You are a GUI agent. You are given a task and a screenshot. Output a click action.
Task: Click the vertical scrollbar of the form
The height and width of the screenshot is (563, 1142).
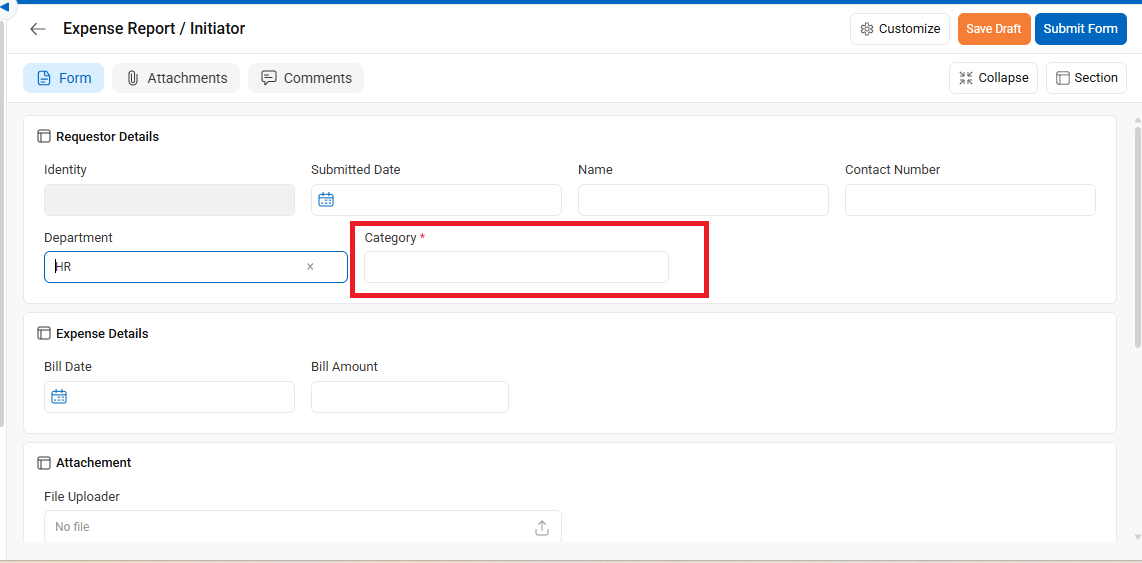point(1138,237)
